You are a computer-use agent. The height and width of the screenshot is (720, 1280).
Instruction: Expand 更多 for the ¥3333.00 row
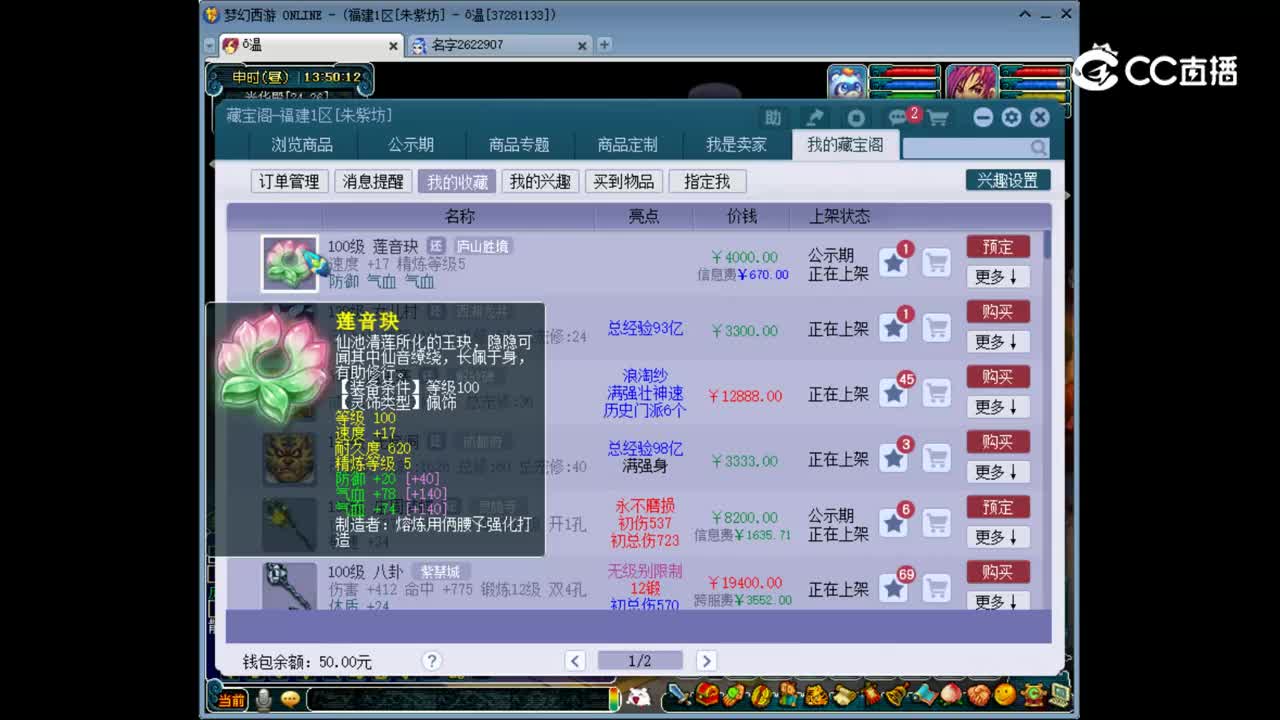click(998, 472)
